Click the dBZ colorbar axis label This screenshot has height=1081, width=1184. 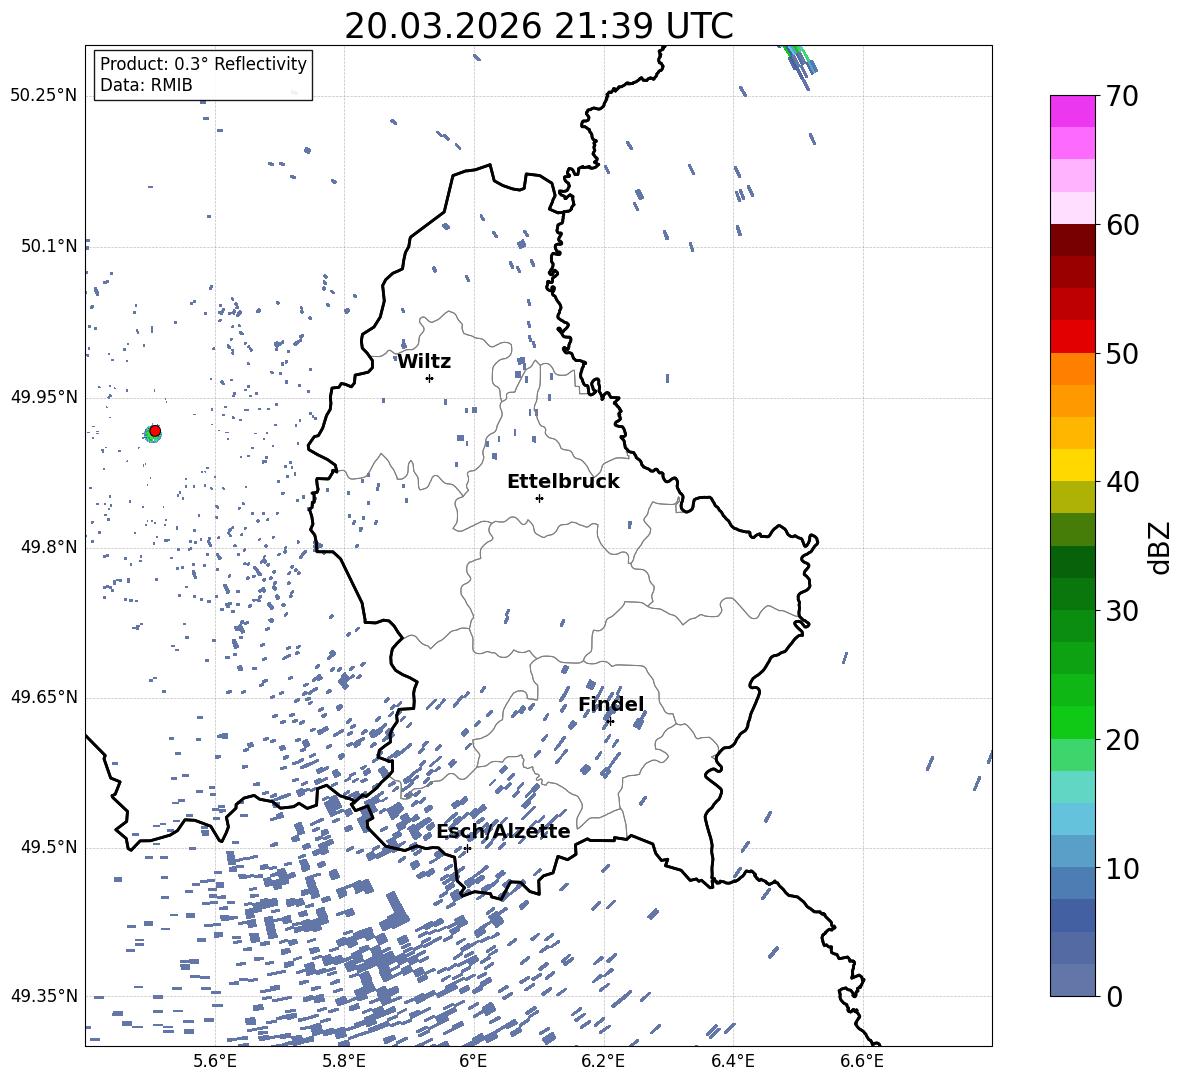click(x=1161, y=547)
